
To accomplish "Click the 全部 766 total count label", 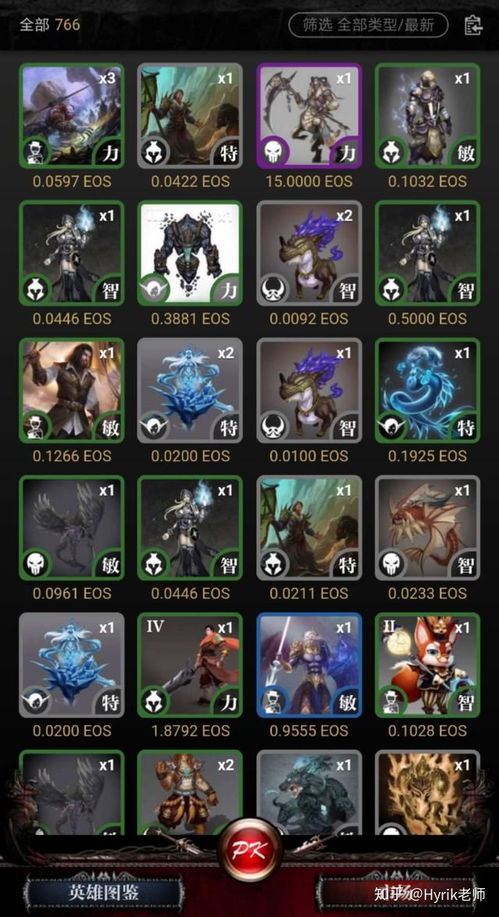I will pos(50,25).
